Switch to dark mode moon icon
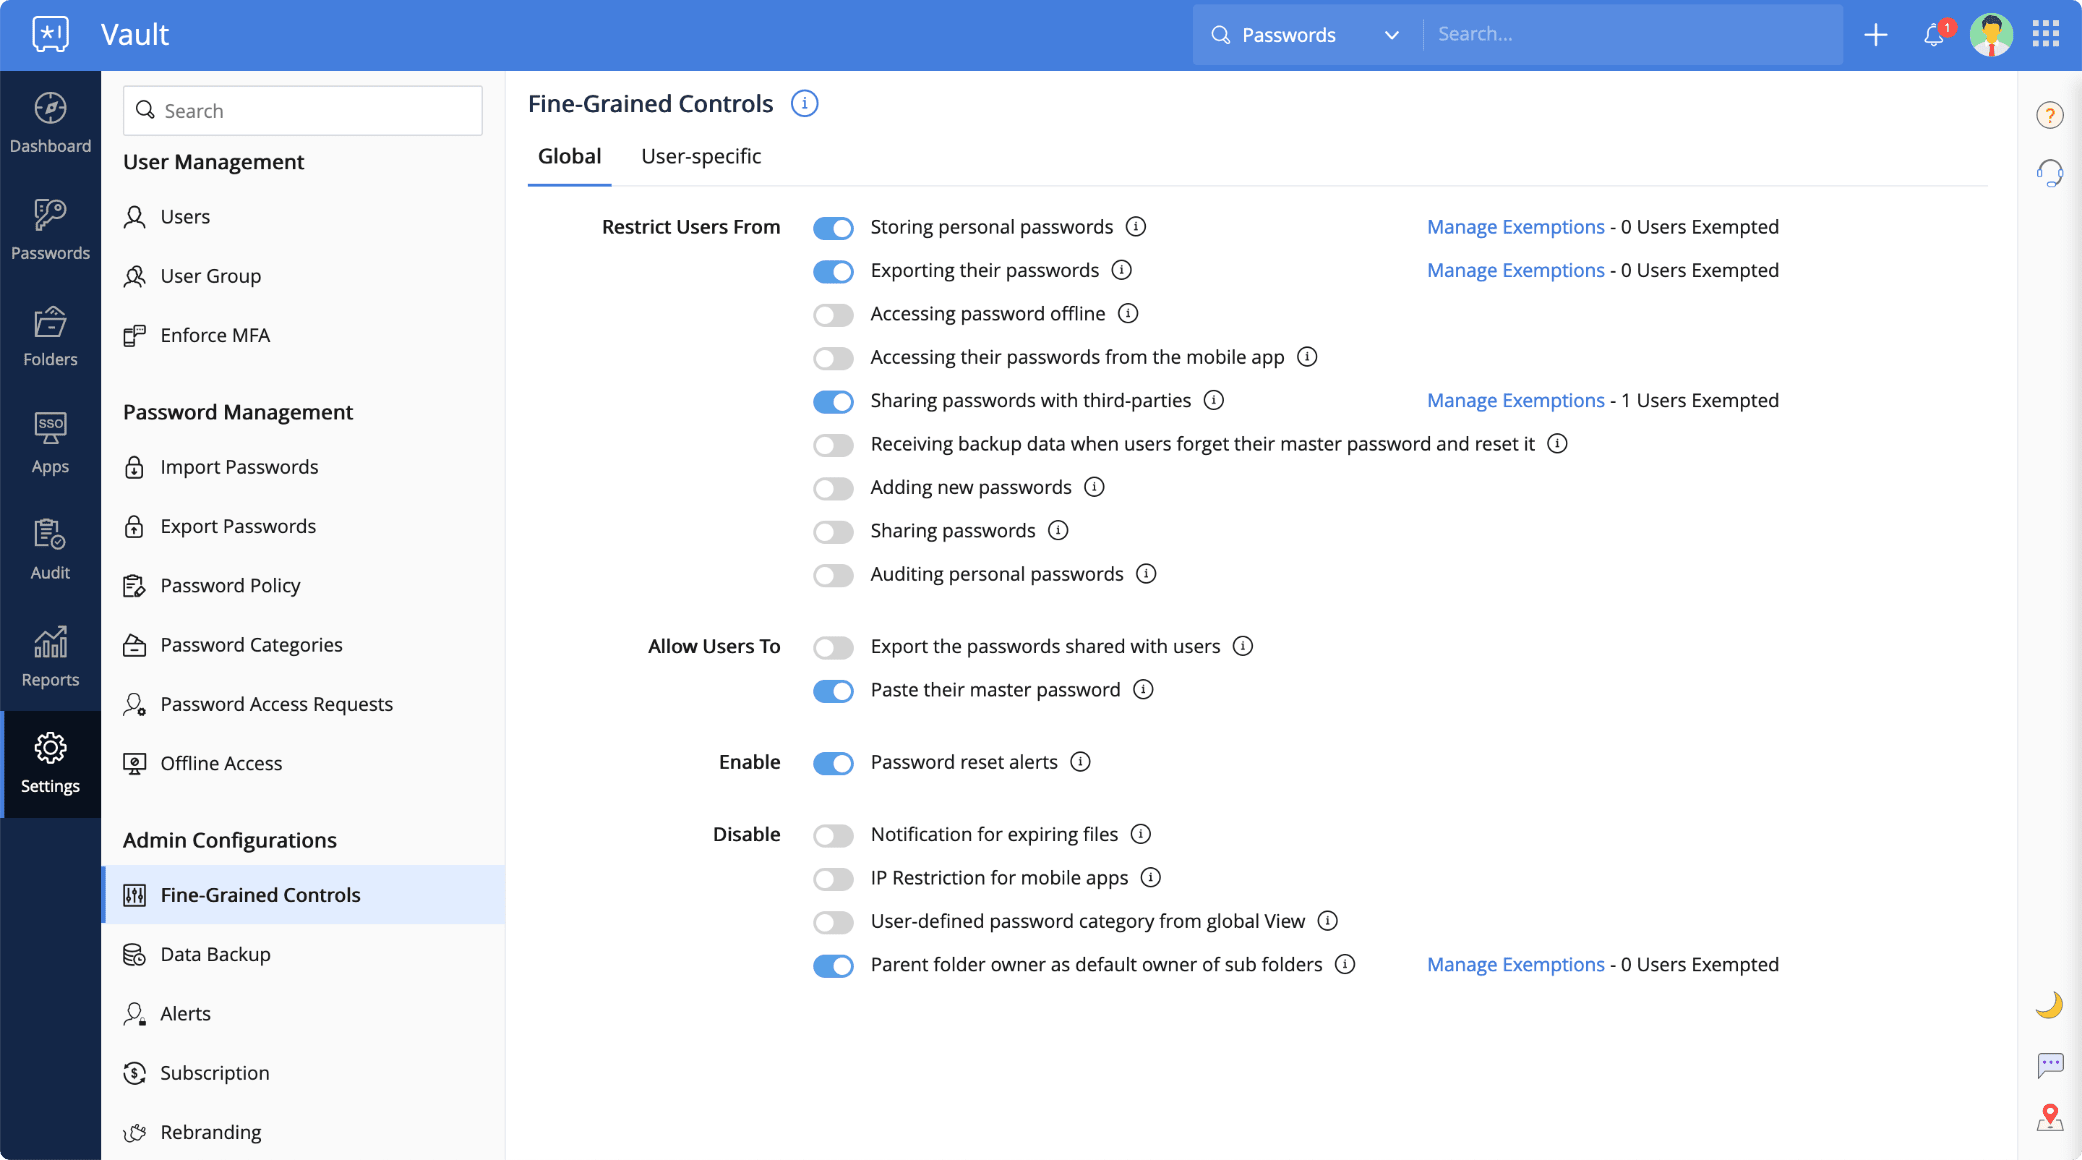Screen dimensions: 2082x1160 [x=2049, y=1005]
